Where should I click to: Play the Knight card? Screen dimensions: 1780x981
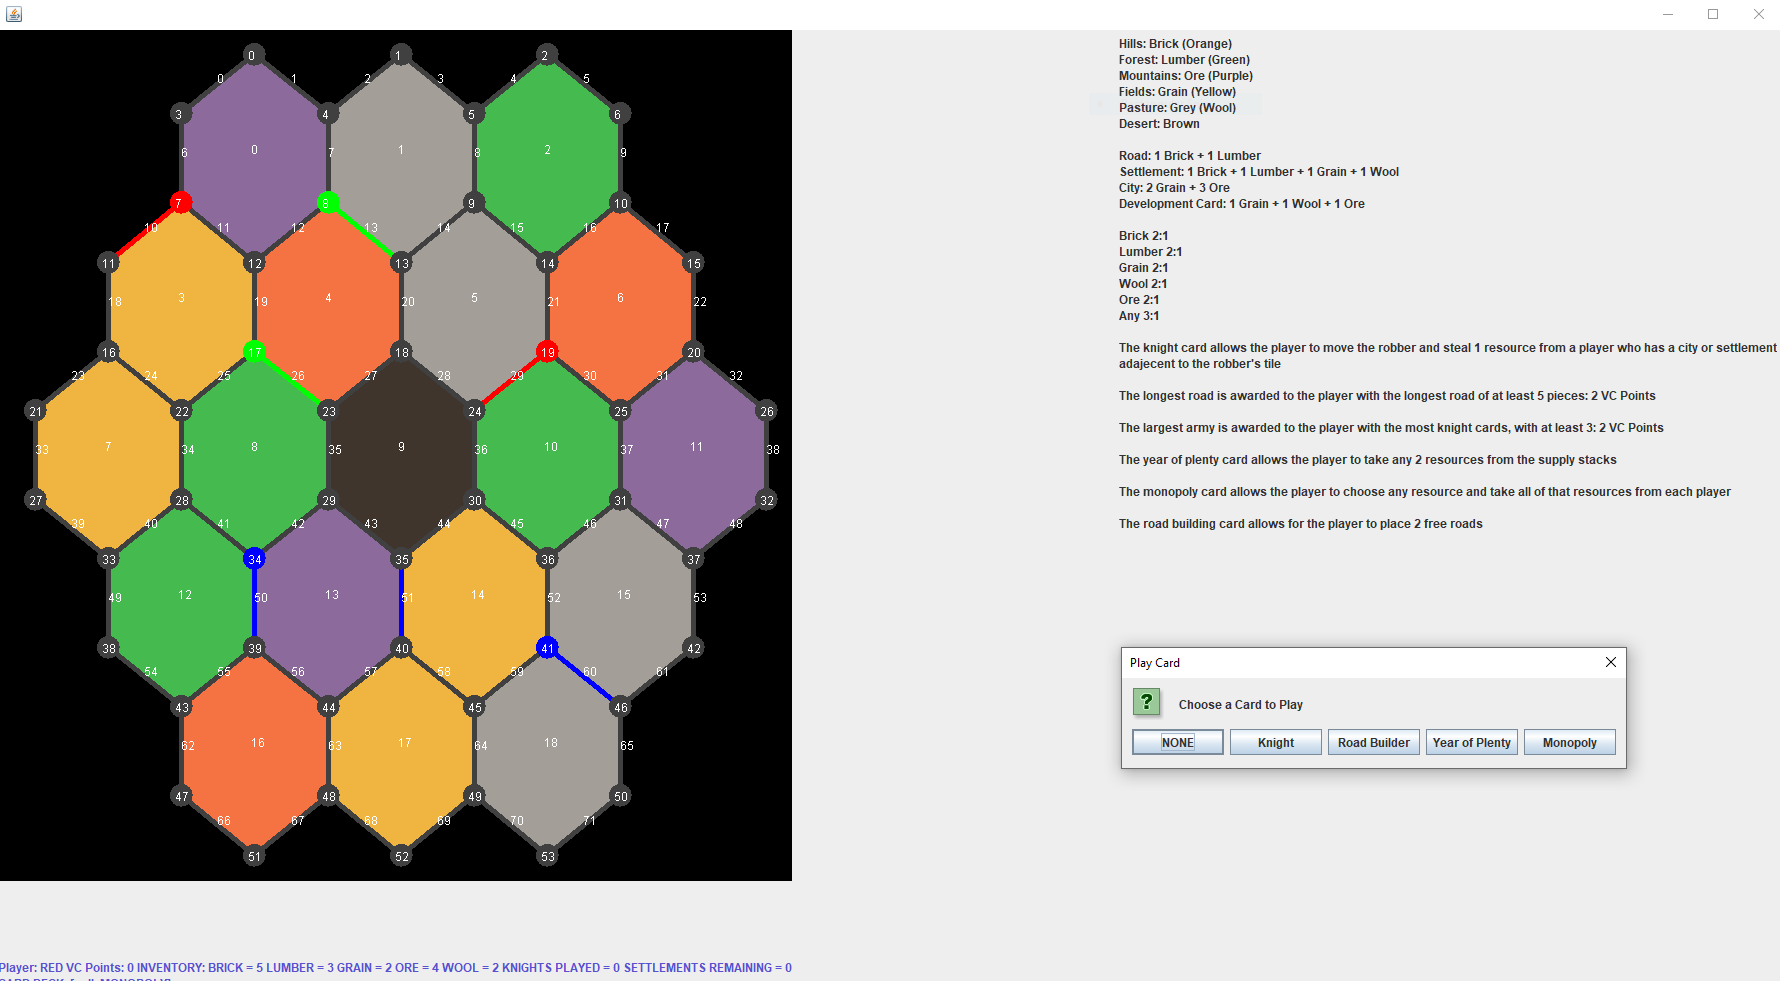click(1275, 742)
